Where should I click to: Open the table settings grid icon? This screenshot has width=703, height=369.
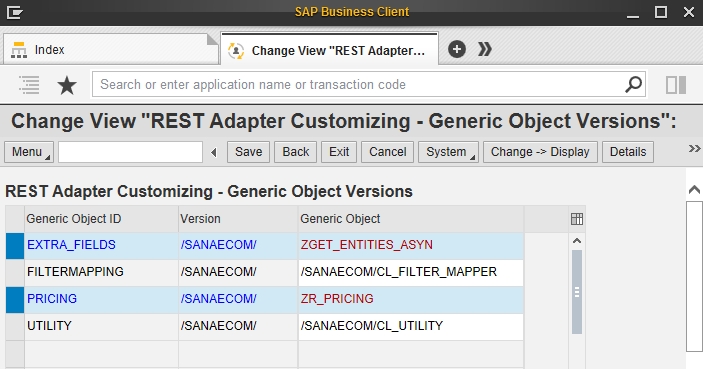577,219
